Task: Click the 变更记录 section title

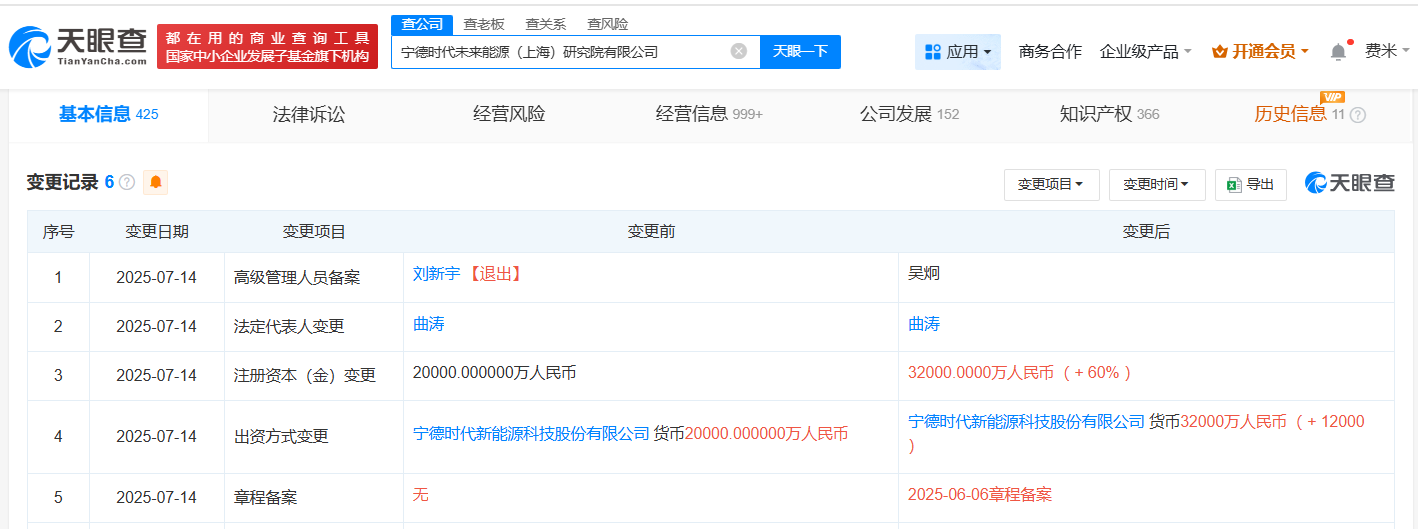Action: [62, 182]
